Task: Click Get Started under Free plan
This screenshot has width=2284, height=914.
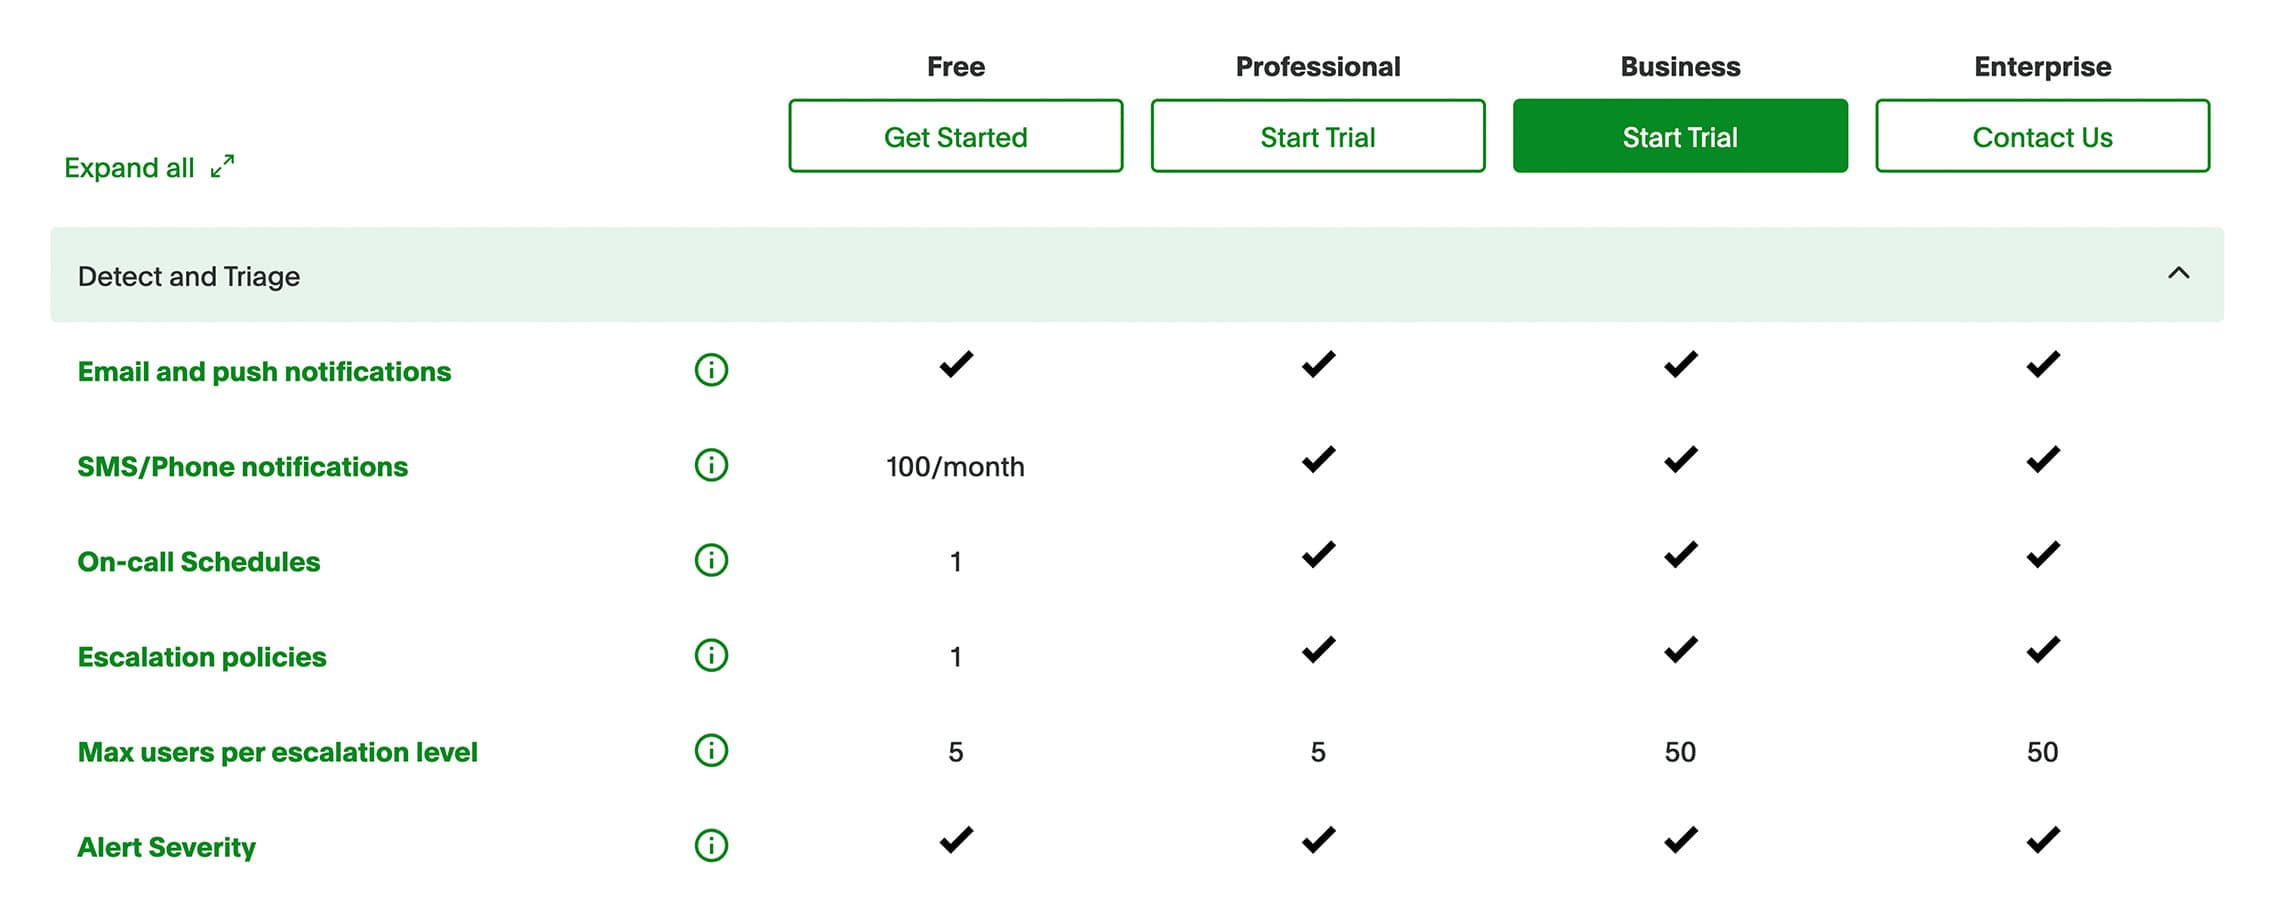Action: point(955,136)
